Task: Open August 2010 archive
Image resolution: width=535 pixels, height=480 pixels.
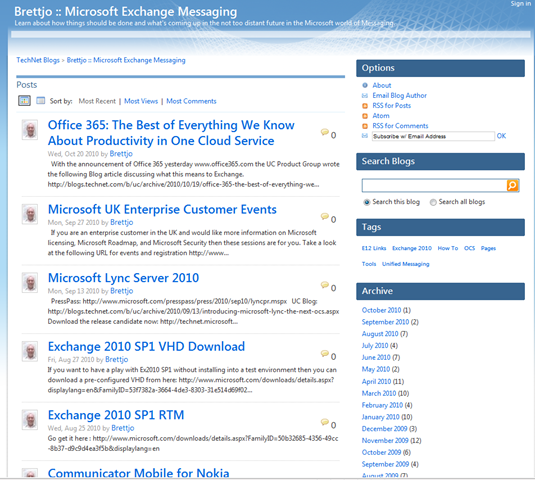Action: [380, 334]
